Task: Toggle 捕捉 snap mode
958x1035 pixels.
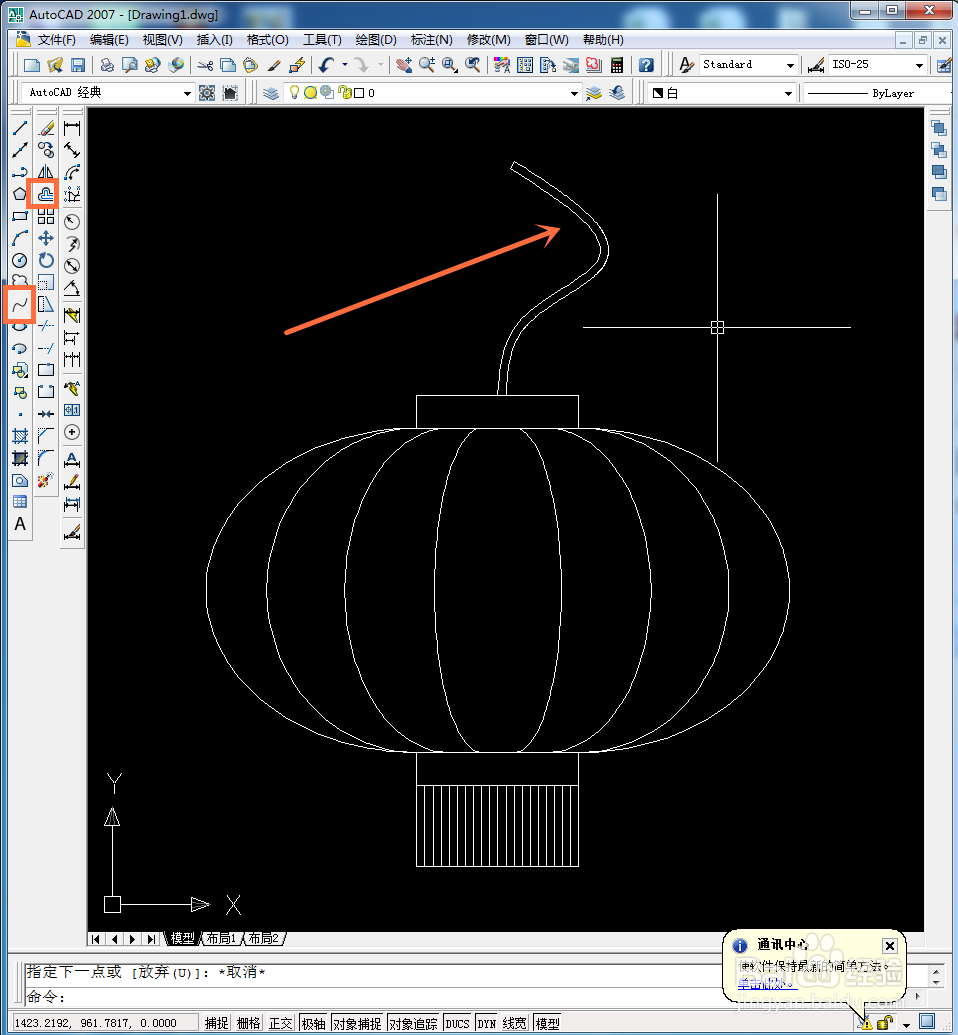Action: (x=217, y=1023)
